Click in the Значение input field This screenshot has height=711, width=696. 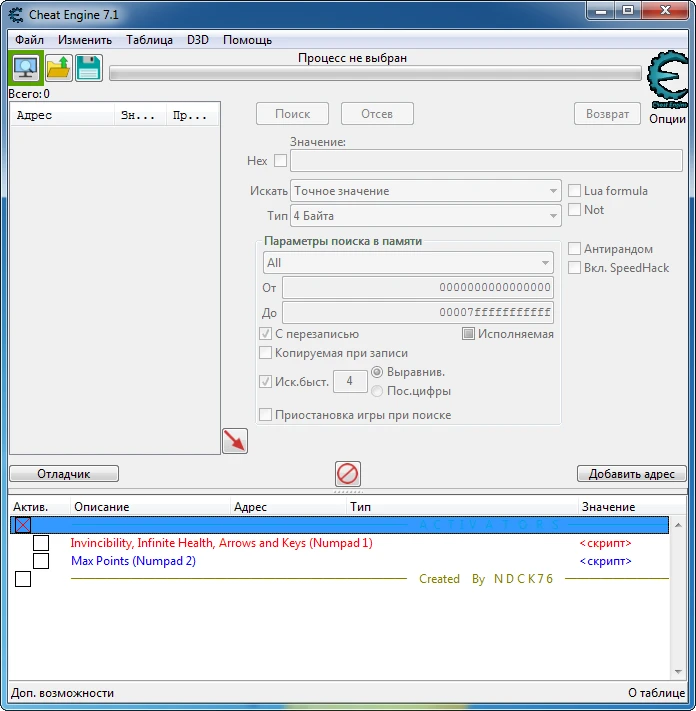point(486,161)
